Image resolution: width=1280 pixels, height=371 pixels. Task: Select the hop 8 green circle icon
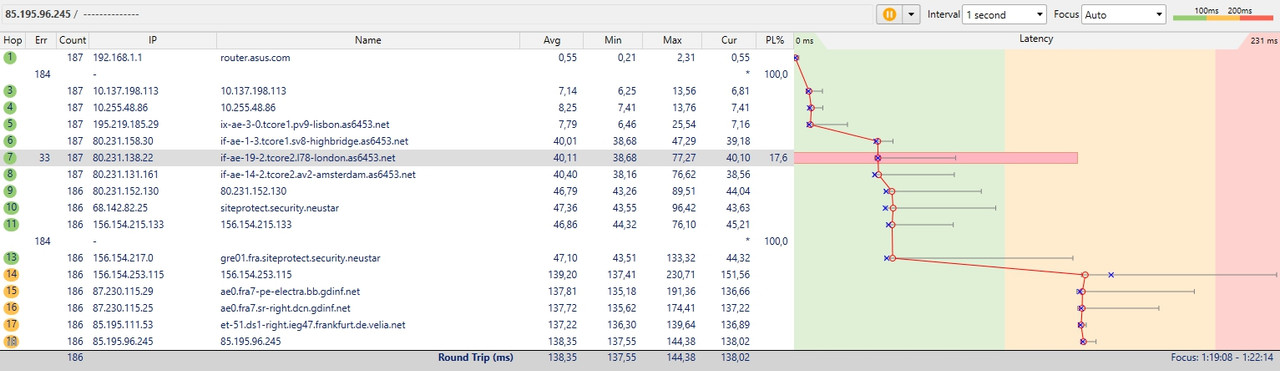tap(10, 174)
